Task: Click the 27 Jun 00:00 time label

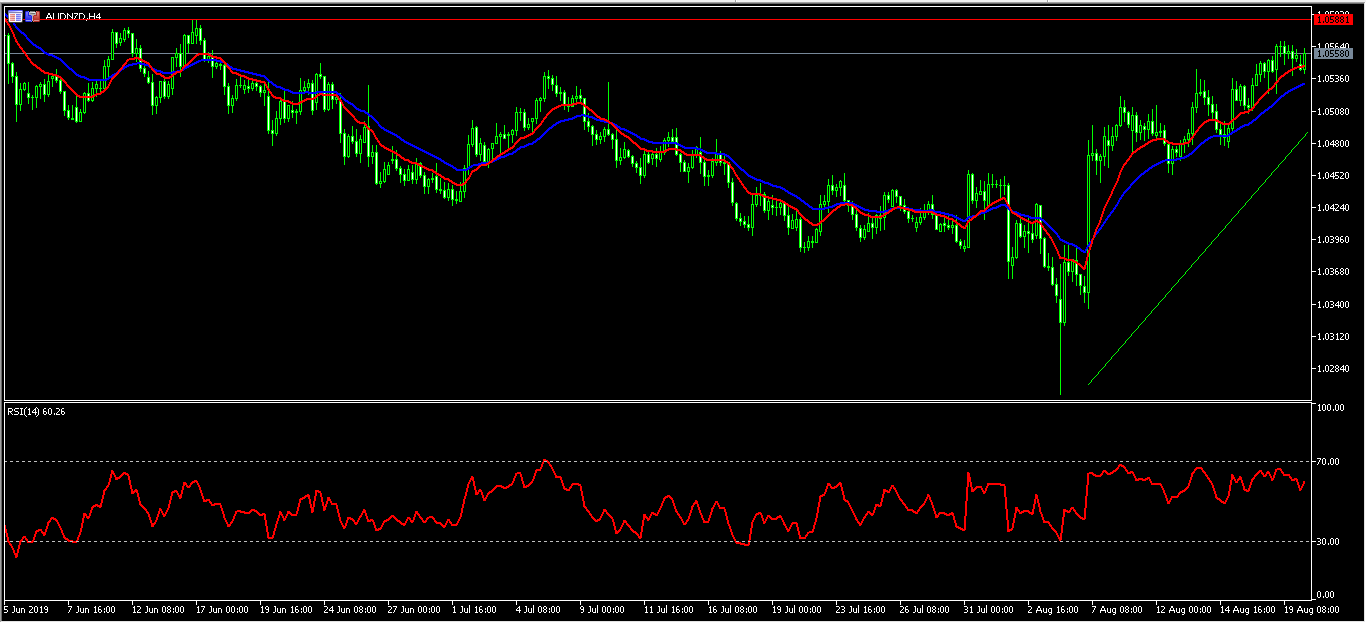Action: (414, 608)
